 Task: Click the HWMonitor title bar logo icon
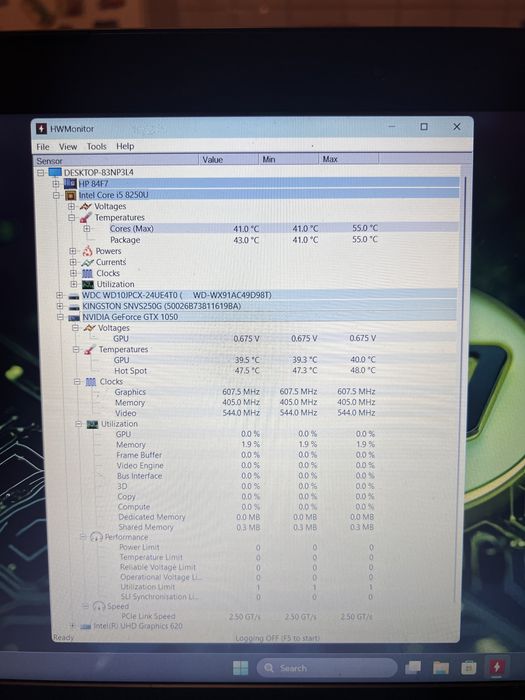pos(42,129)
